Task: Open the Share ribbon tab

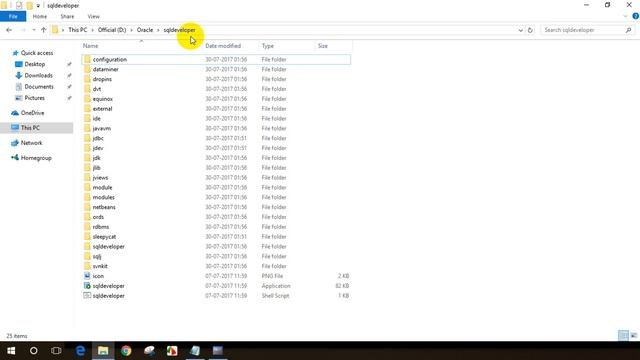Action: (x=67, y=16)
